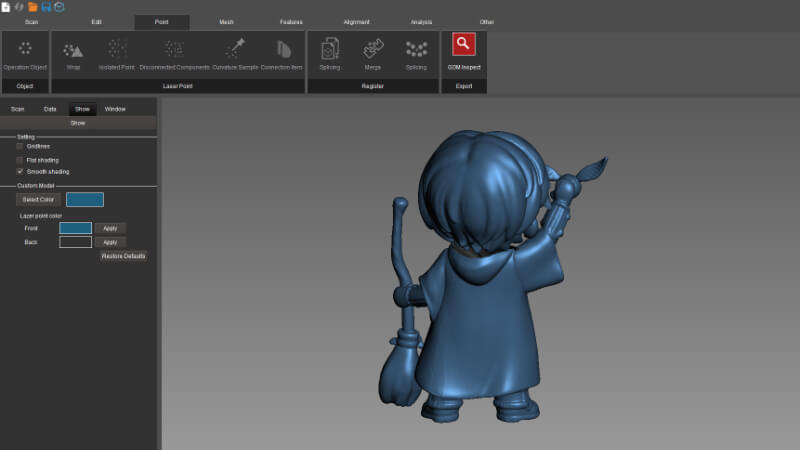Click the Restore Defaults button

pos(123,256)
